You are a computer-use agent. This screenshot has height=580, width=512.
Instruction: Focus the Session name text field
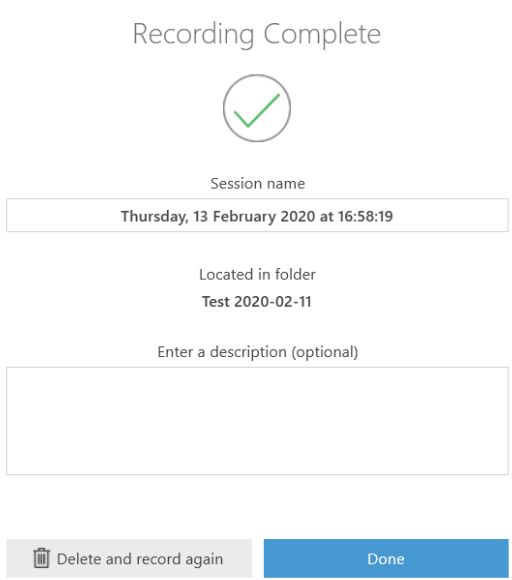[257, 215]
